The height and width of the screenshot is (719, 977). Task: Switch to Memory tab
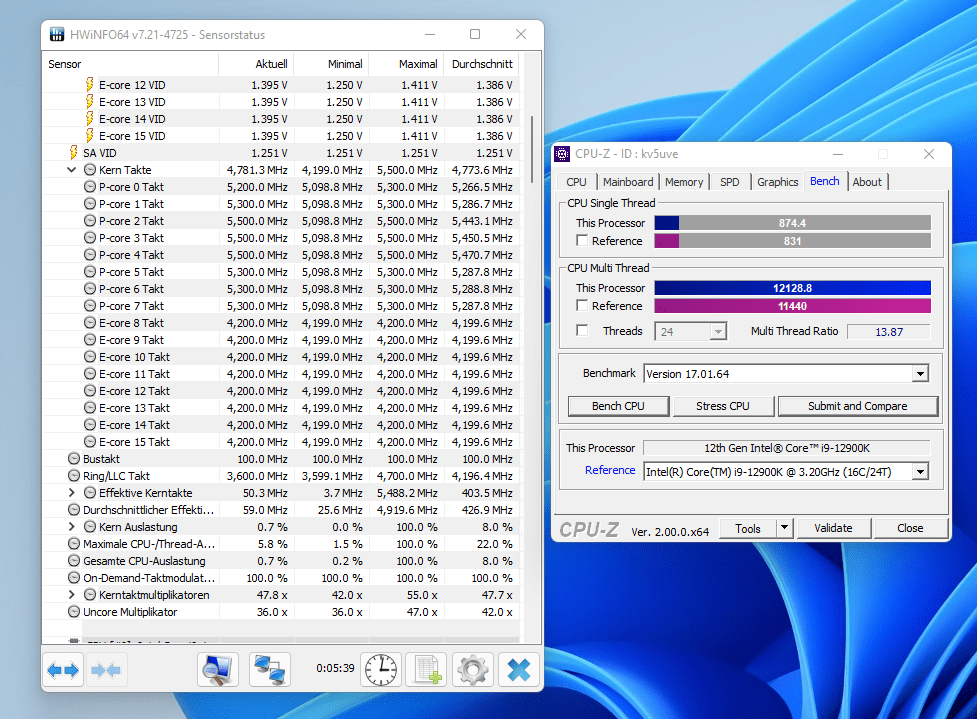684,182
